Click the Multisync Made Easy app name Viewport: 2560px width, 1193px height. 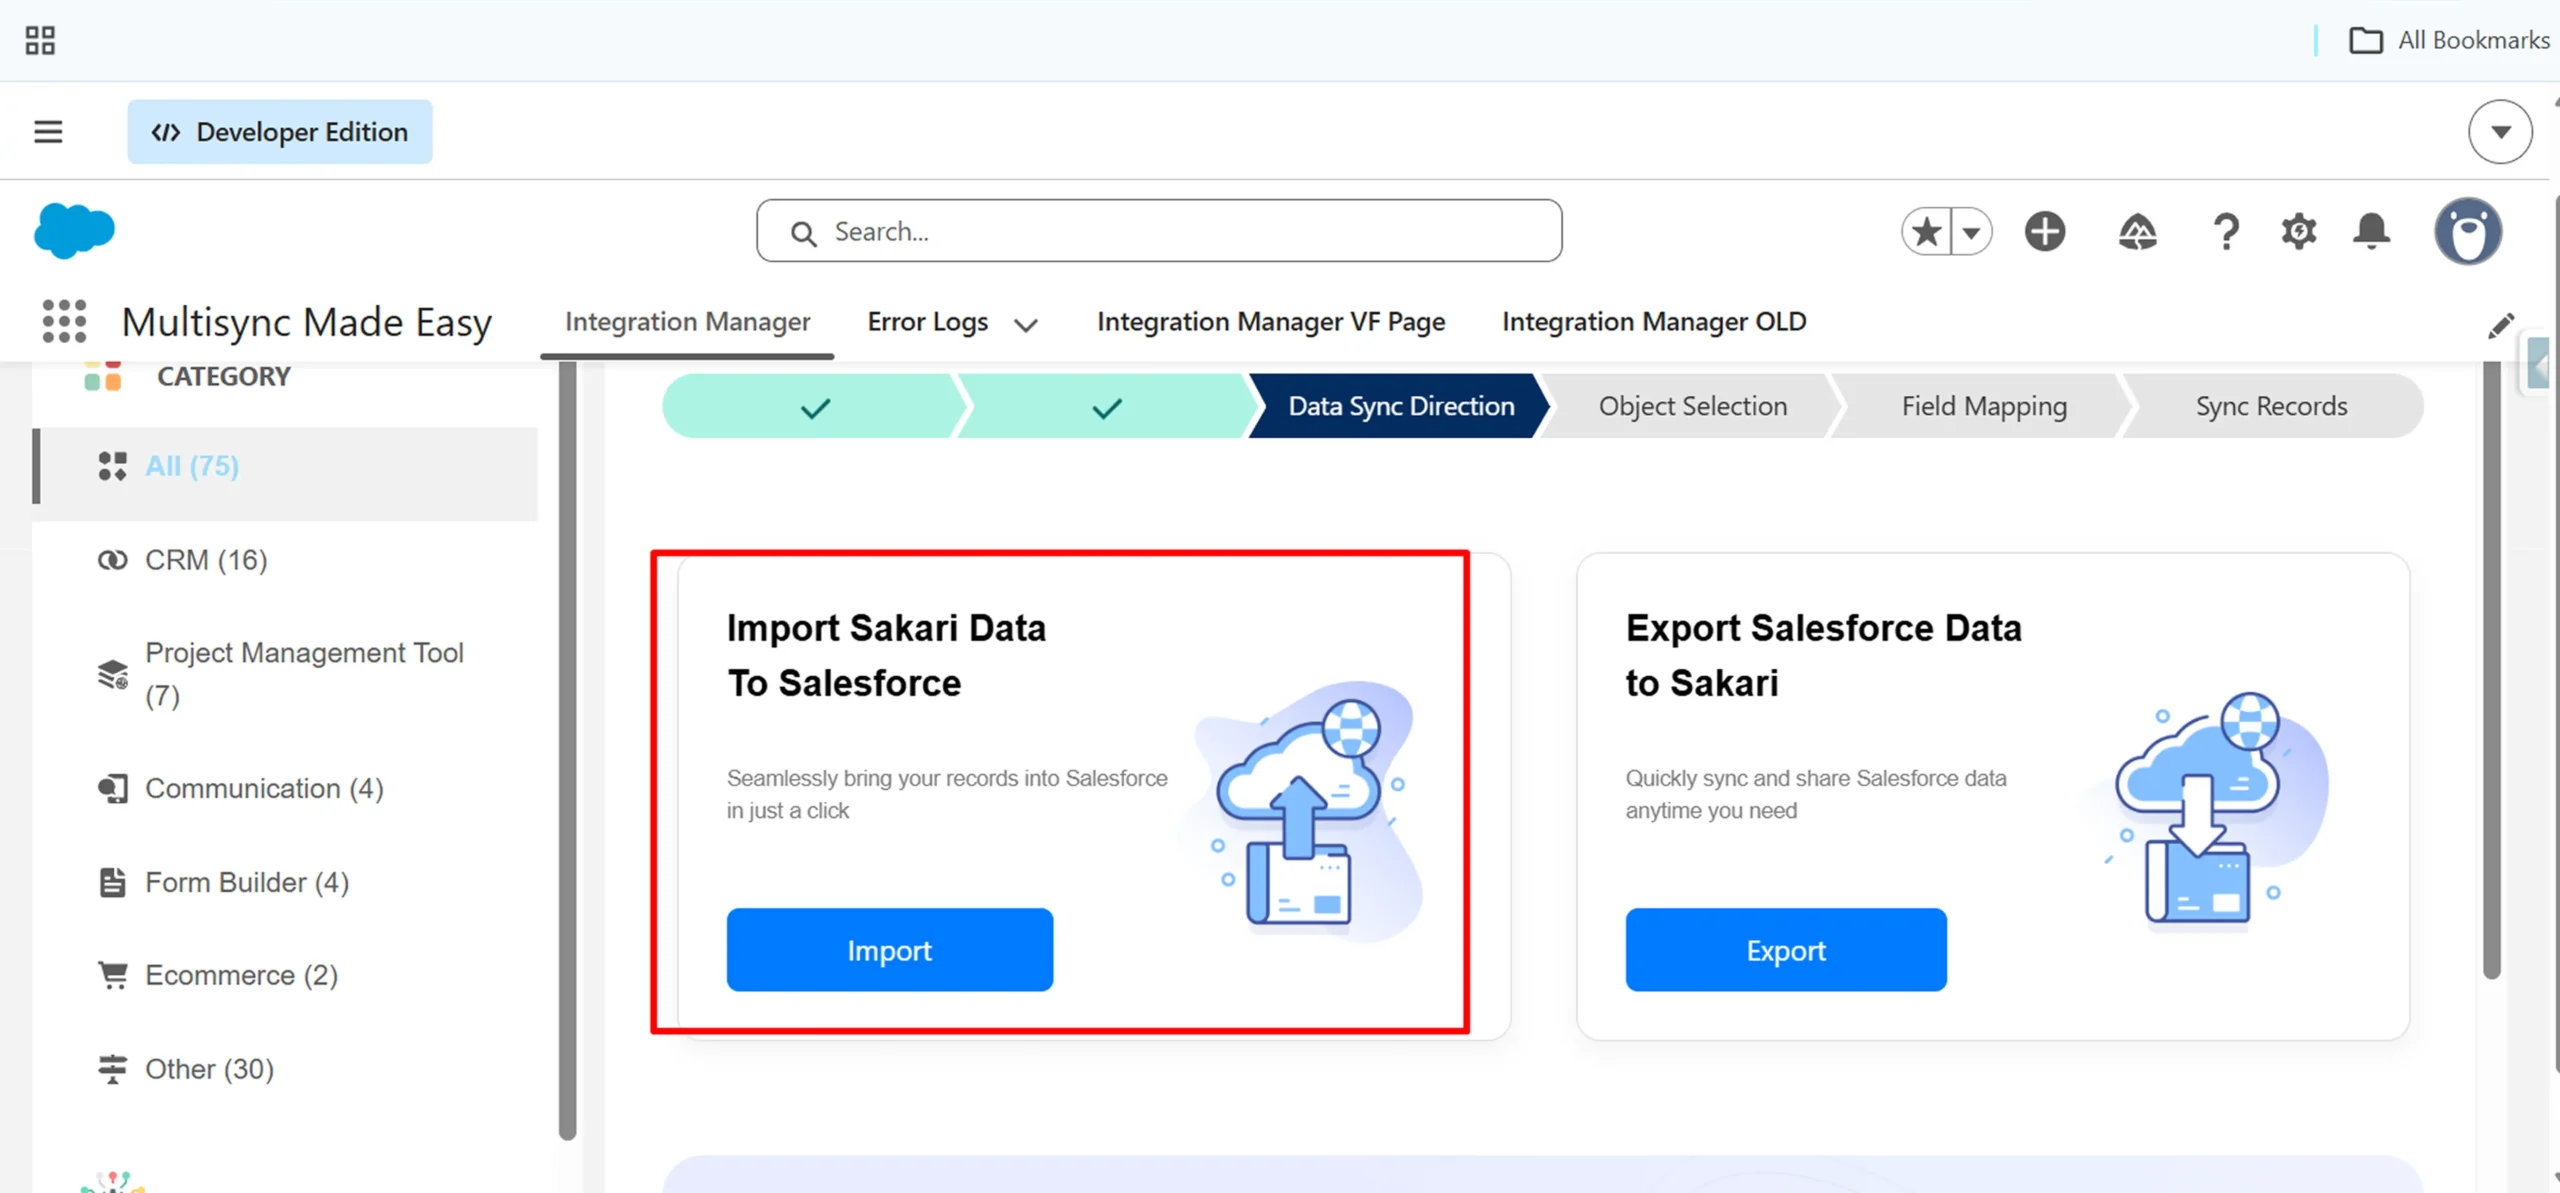point(306,322)
